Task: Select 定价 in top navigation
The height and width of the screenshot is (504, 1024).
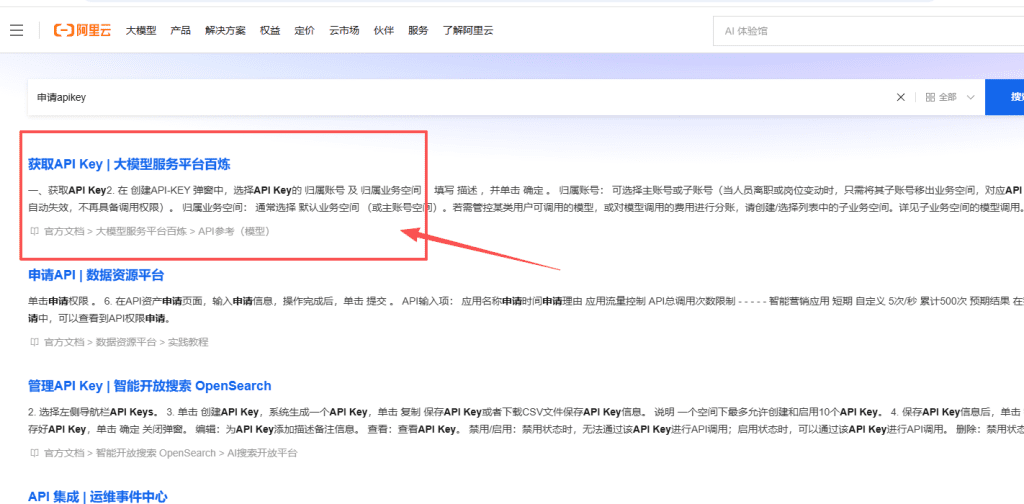Action: coord(304,30)
